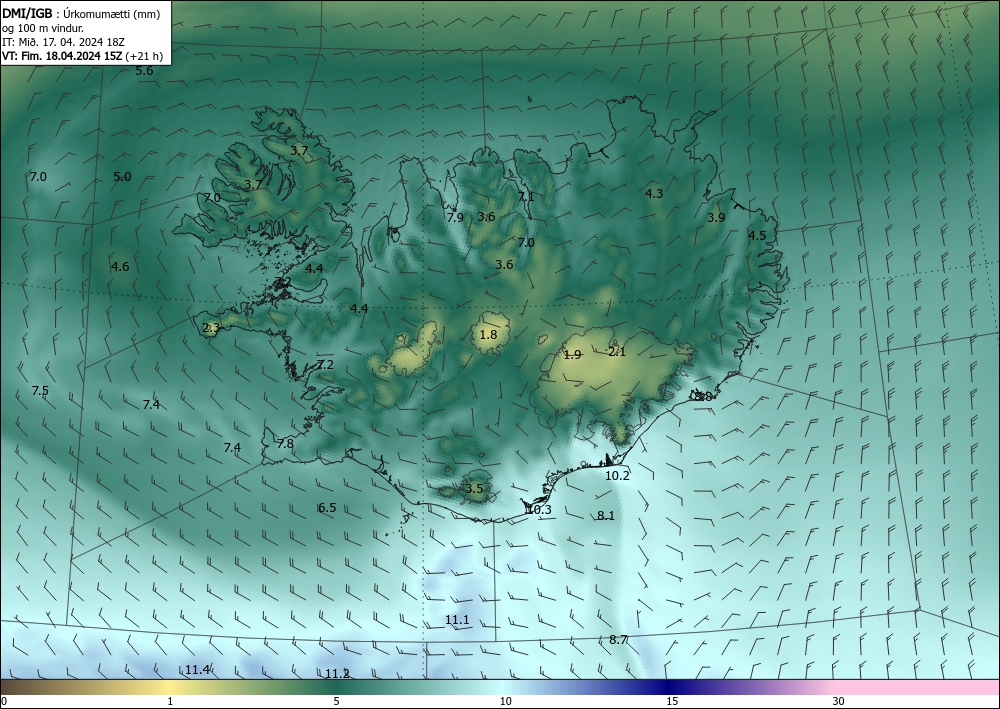Click the 6.5 value off the south coast
Viewport: 1000px width, 709px height.
pyautogui.click(x=327, y=508)
